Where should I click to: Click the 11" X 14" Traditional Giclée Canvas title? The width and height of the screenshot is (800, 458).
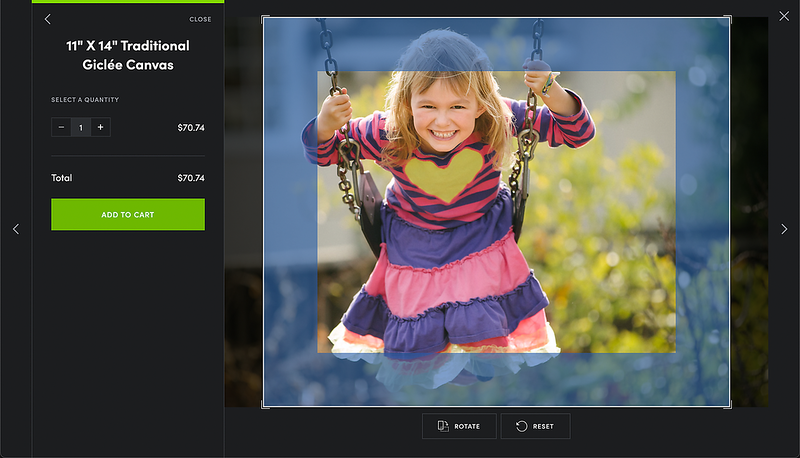[x=128, y=55]
